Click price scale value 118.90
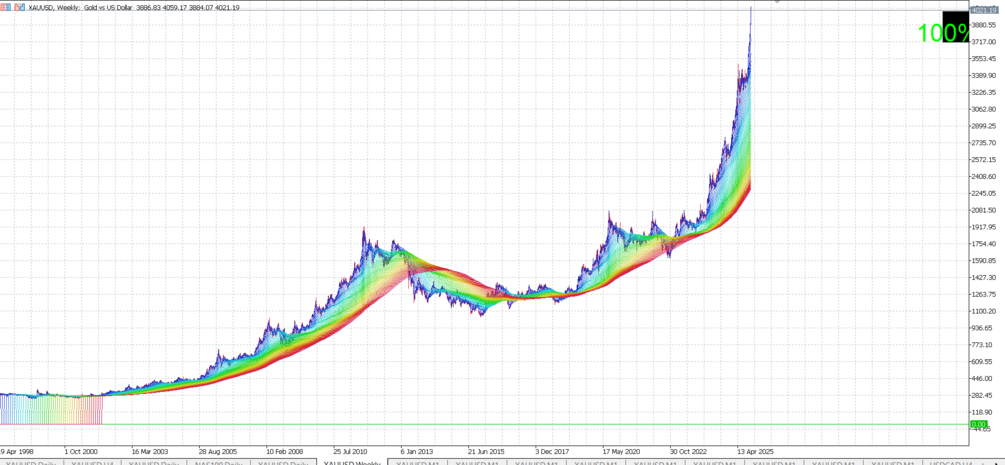This screenshot has height=465, width=1005. (983, 412)
